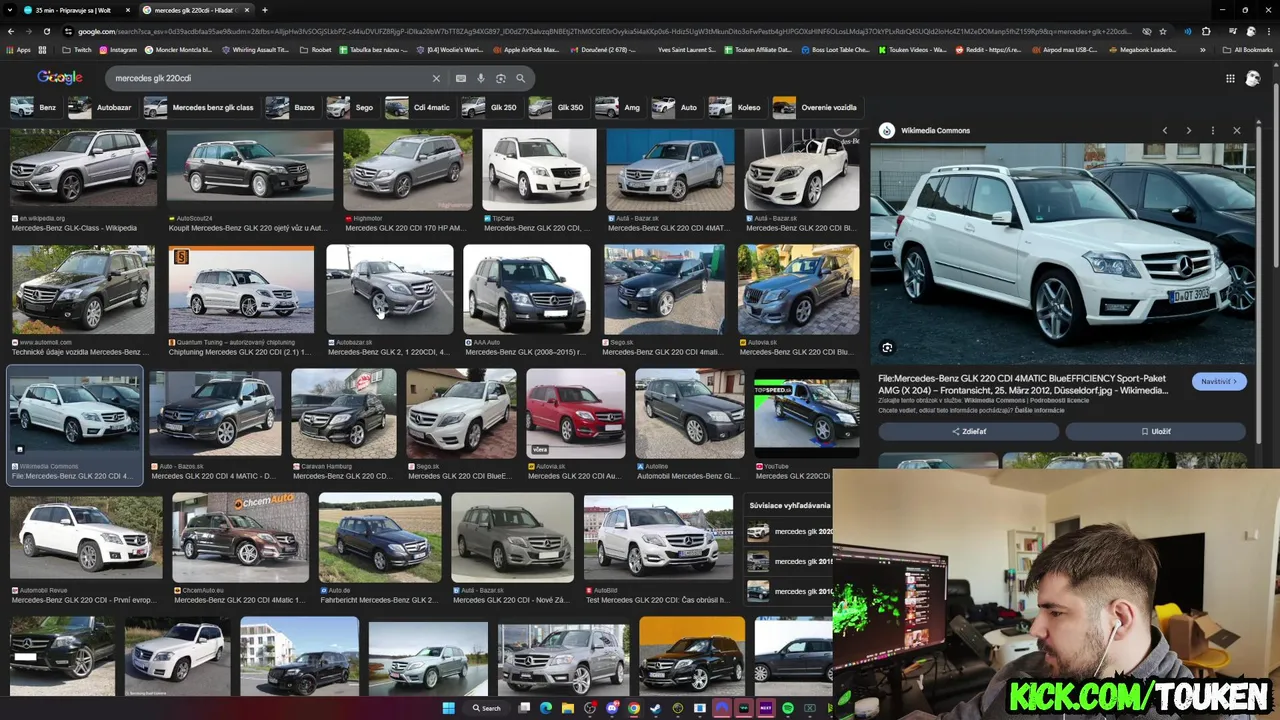The width and height of the screenshot is (1280, 720).
Task: Open first related search mercedes glk 2020
Action: tap(792, 532)
